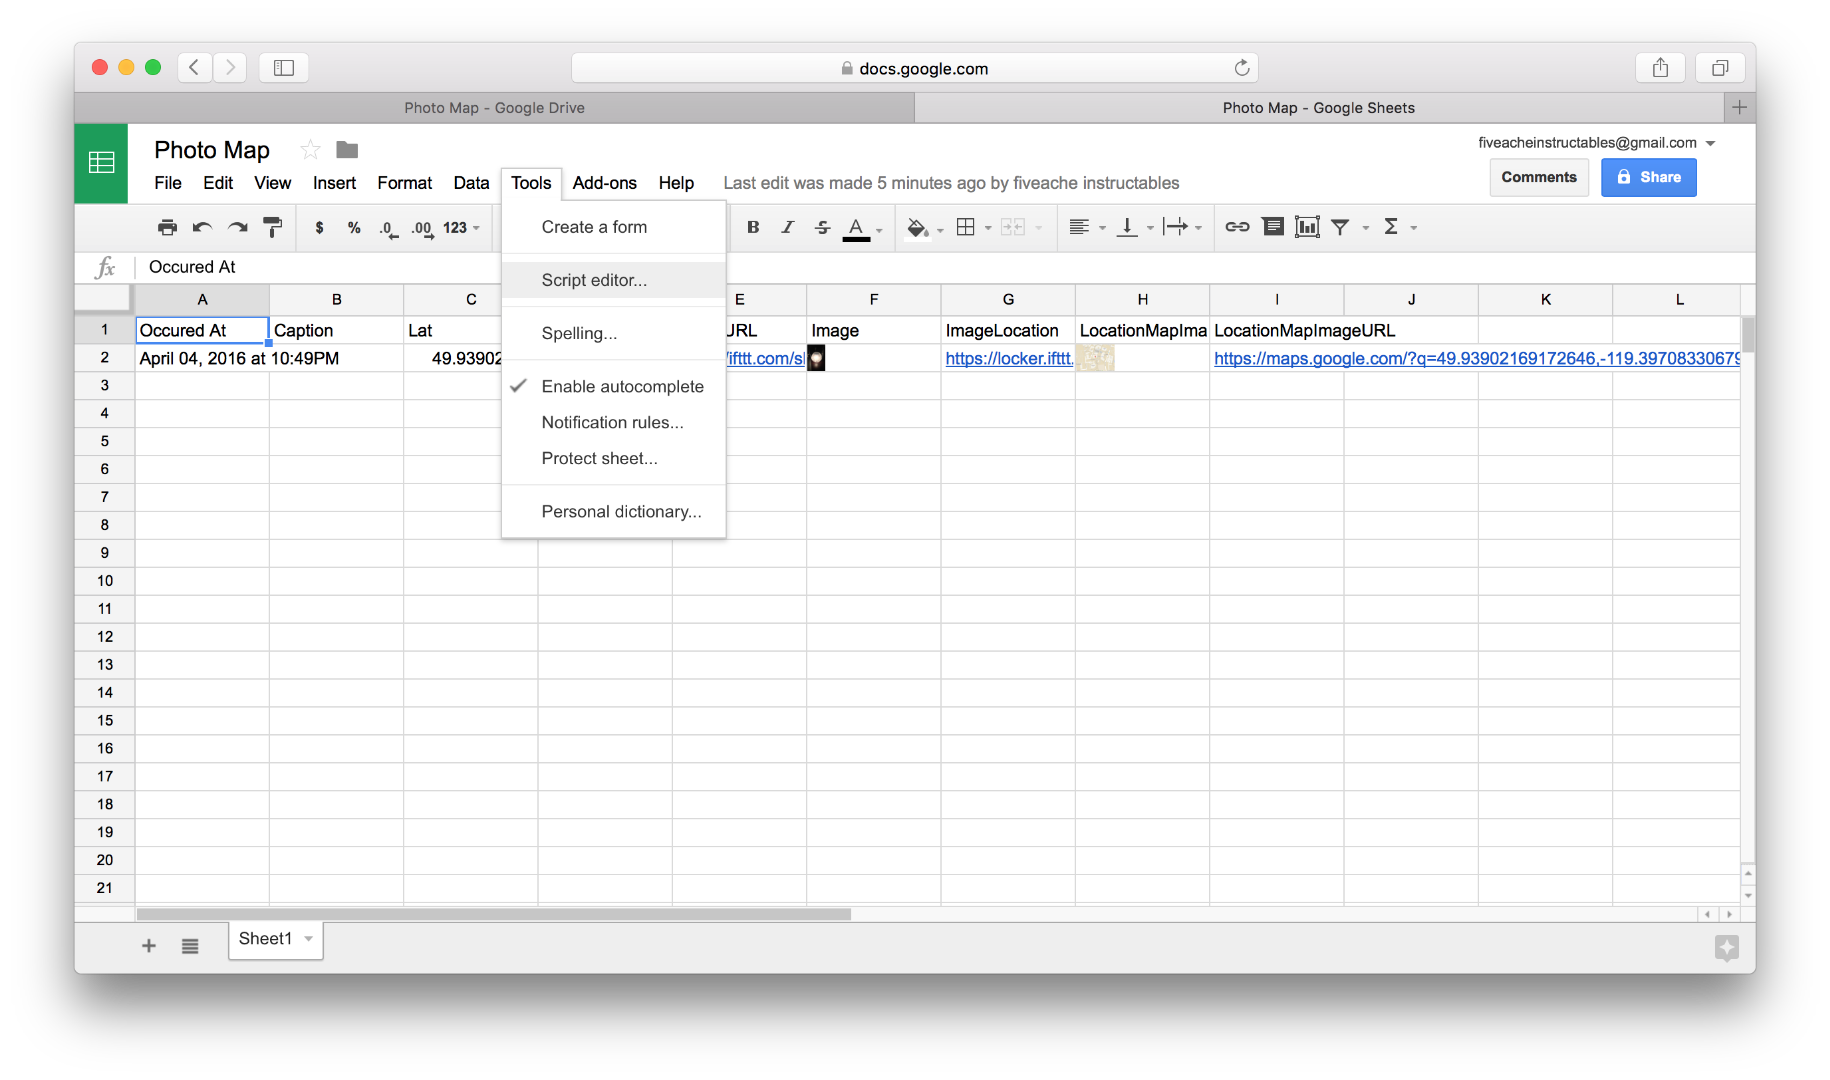Apply the Filter tool
Viewport: 1830px width, 1080px height.
tap(1341, 227)
